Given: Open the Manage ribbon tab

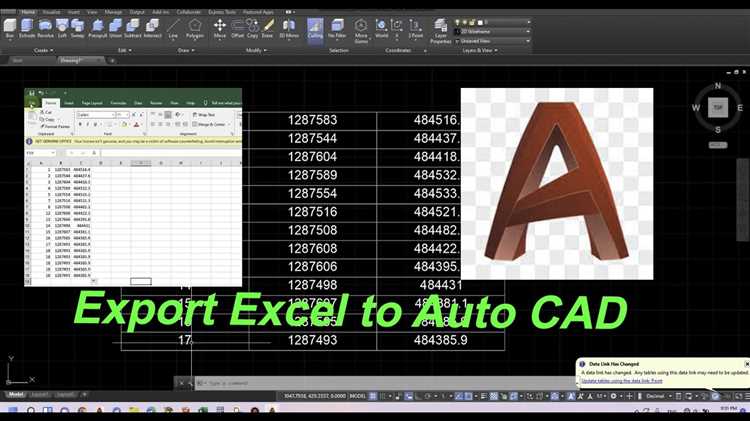Looking at the screenshot, I should pos(113,12).
